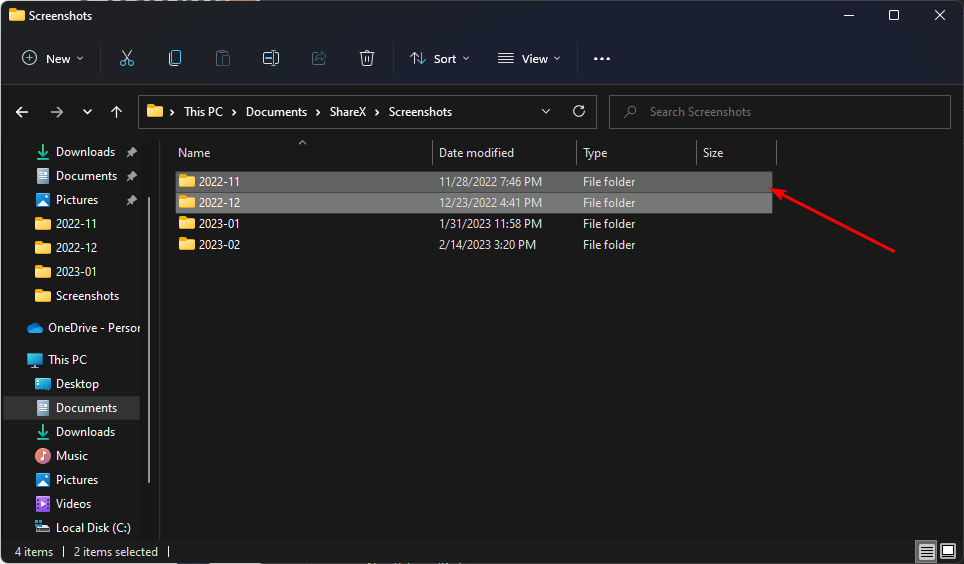Open the Sort dropdown menu
The height and width of the screenshot is (564, 964).
coord(439,58)
